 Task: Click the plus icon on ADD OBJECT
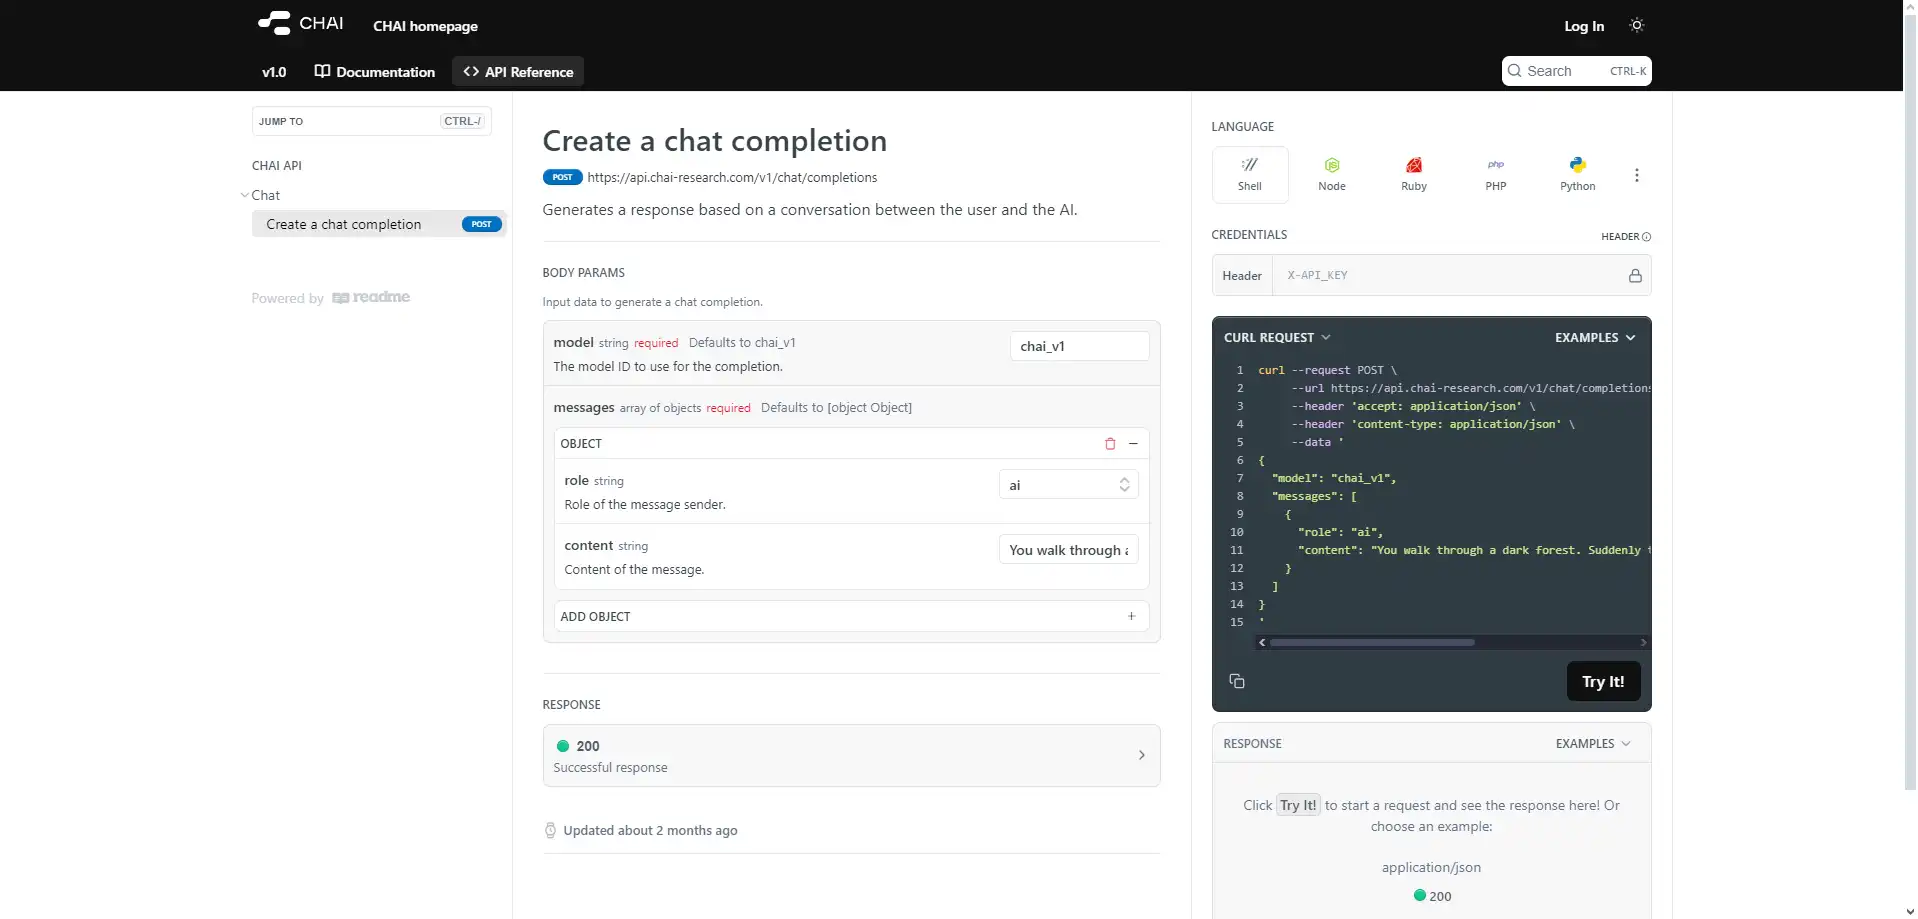tap(1132, 616)
